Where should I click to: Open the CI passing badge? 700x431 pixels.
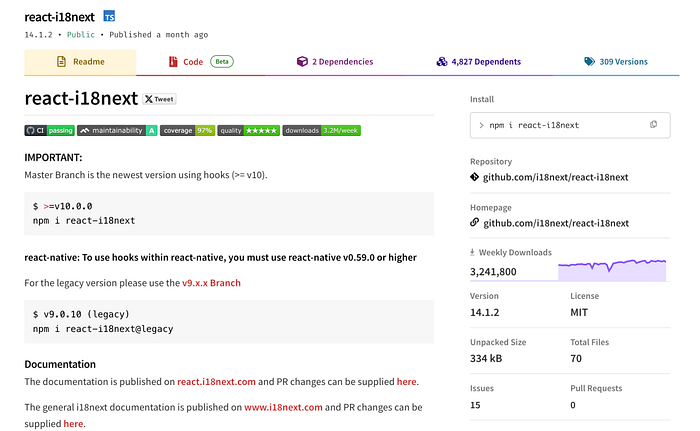[x=50, y=130]
